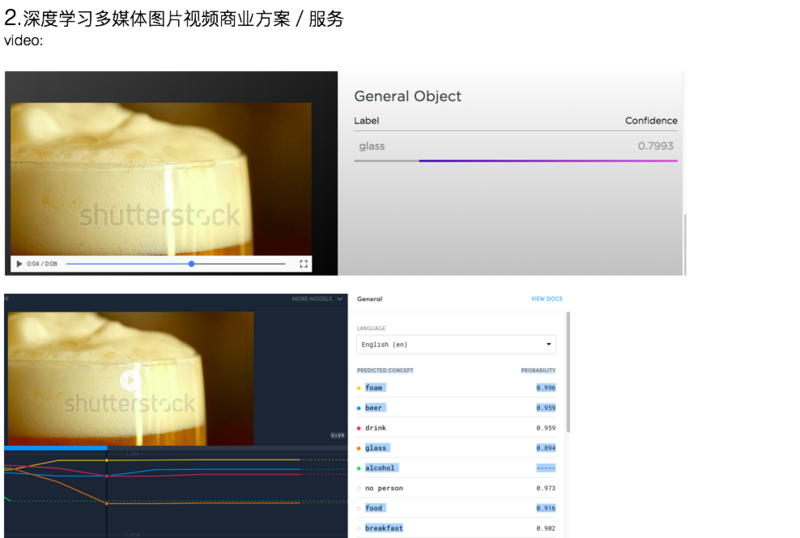
Task: Click the 0.894 probability value
Action: (546, 448)
